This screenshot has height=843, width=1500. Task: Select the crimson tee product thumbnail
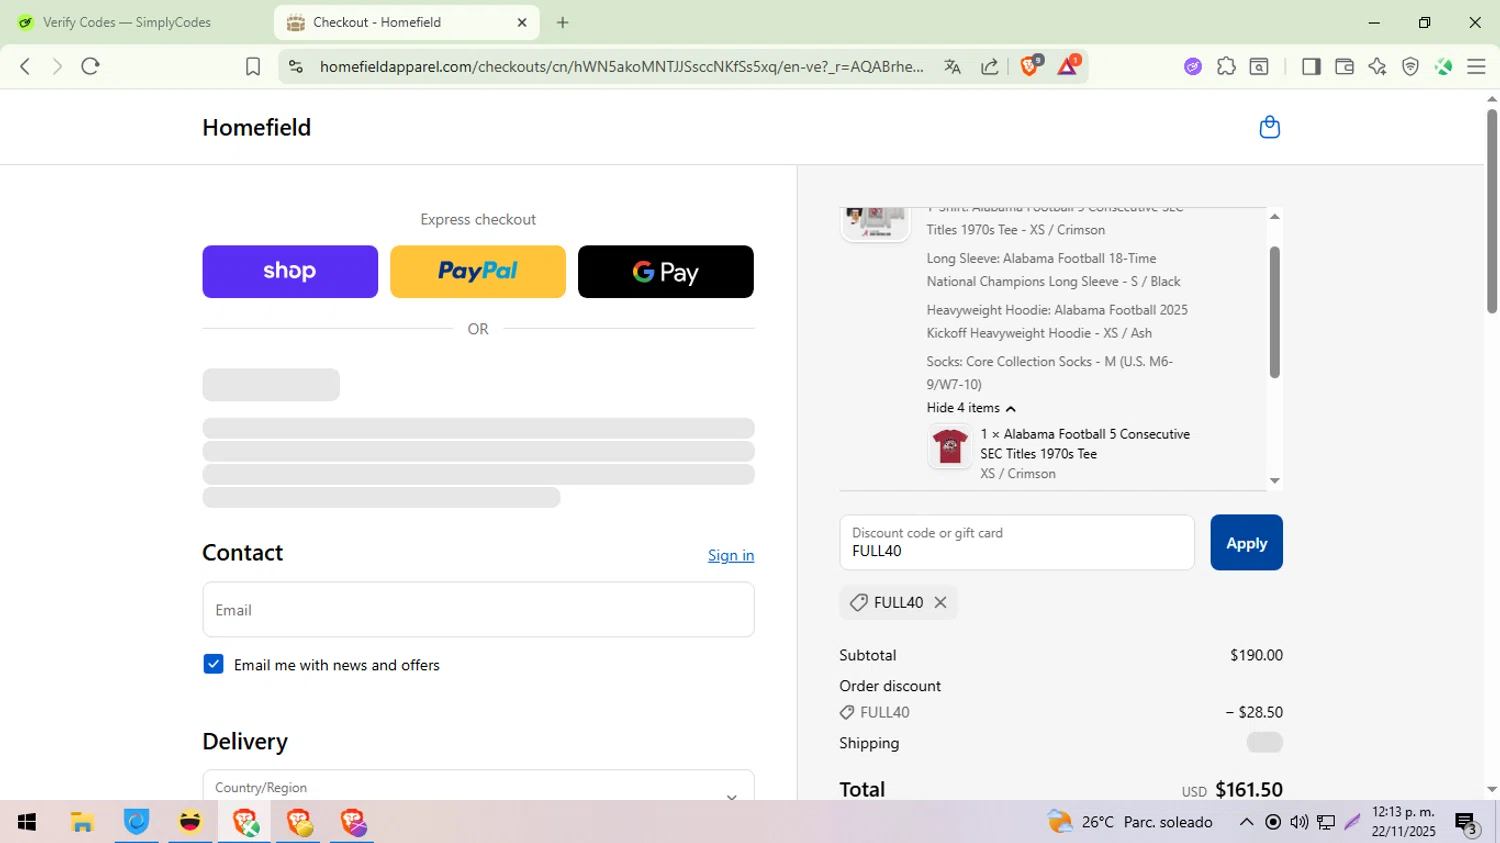[949, 446]
